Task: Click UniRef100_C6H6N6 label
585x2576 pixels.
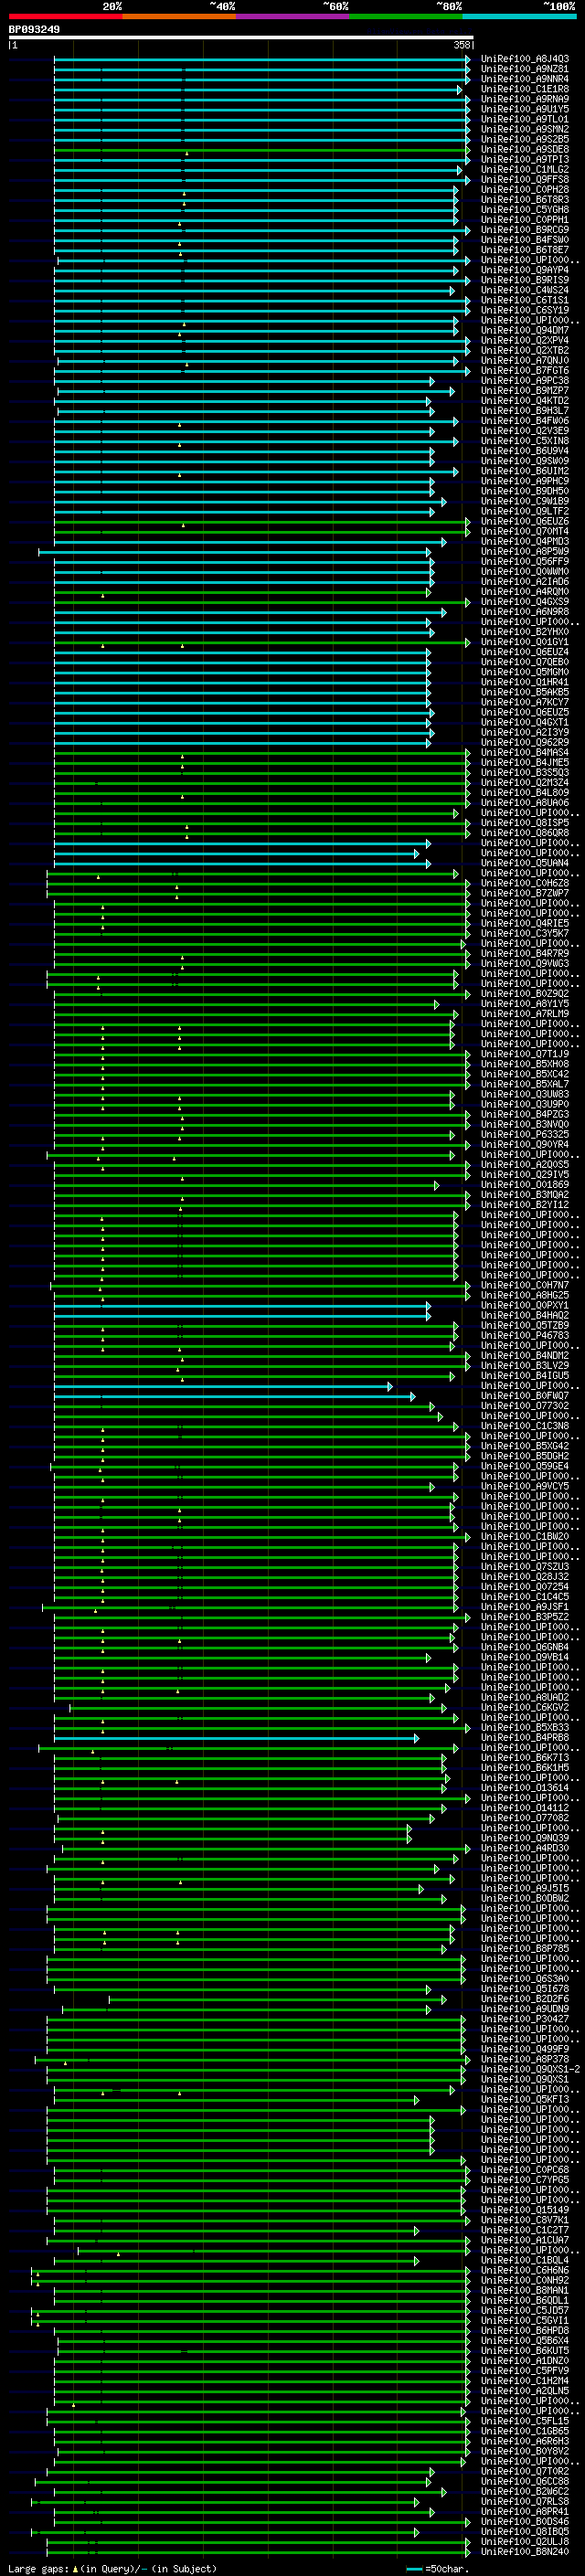Action: tap(525, 2270)
